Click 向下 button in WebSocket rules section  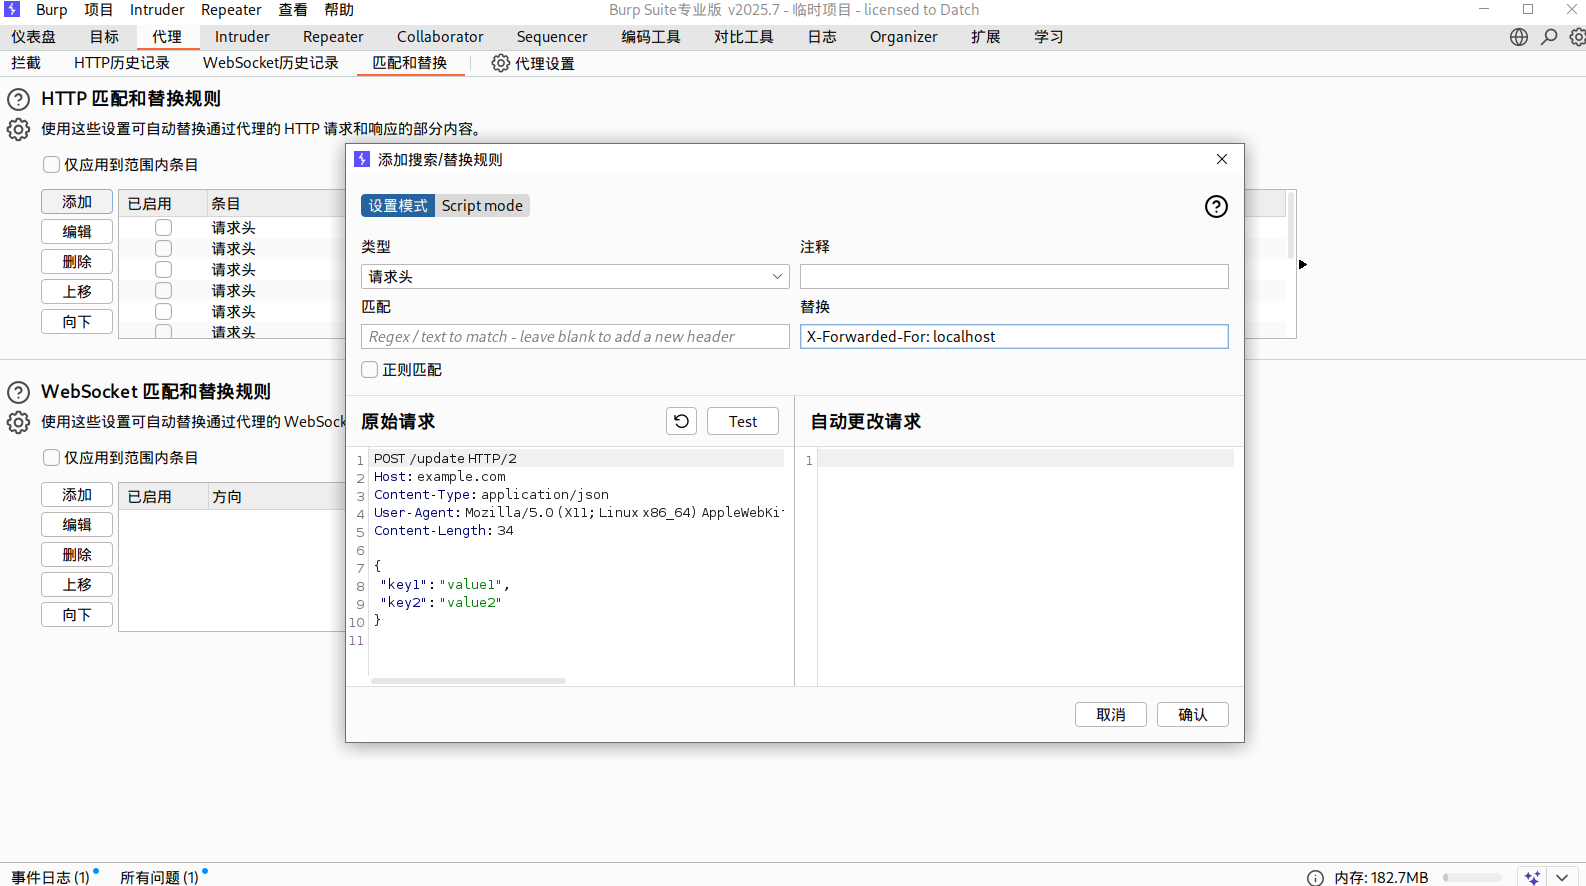pyautogui.click(x=77, y=615)
